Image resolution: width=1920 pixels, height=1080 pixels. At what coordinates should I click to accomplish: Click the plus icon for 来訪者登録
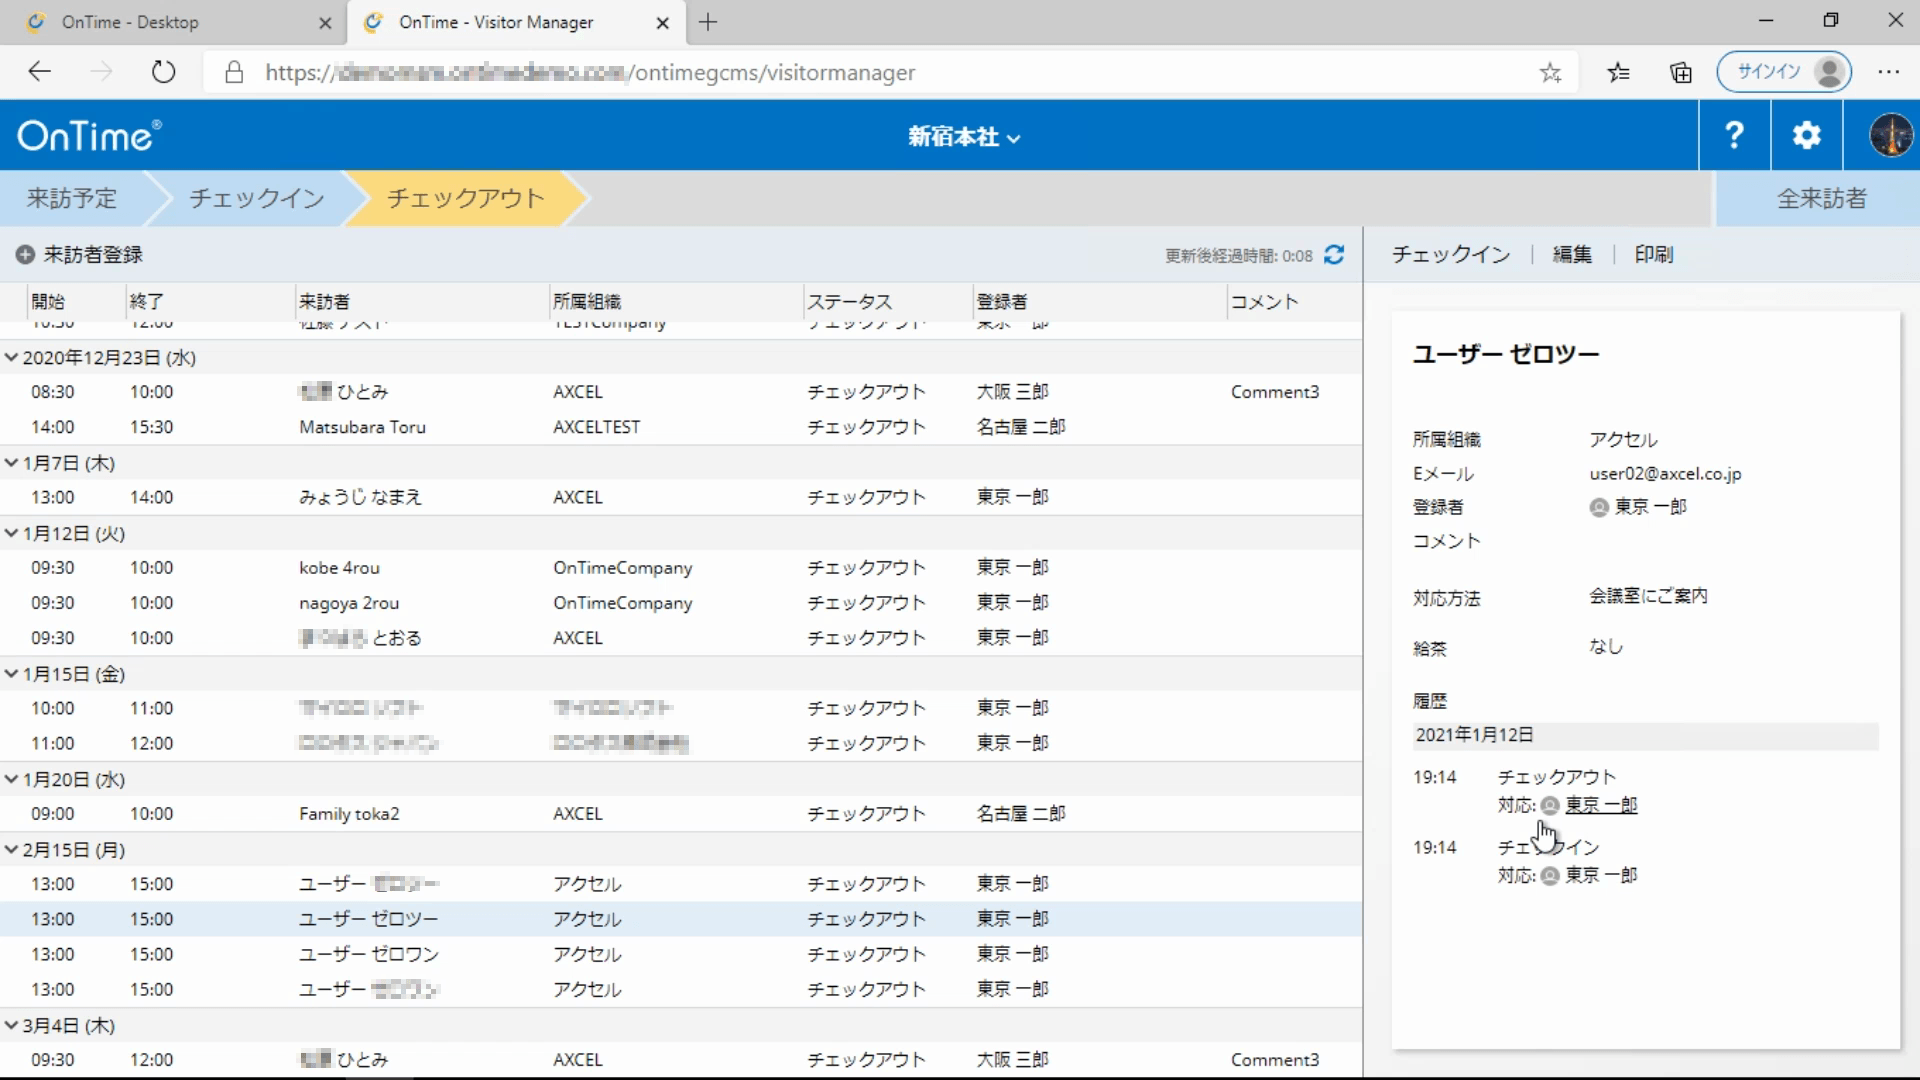25,255
